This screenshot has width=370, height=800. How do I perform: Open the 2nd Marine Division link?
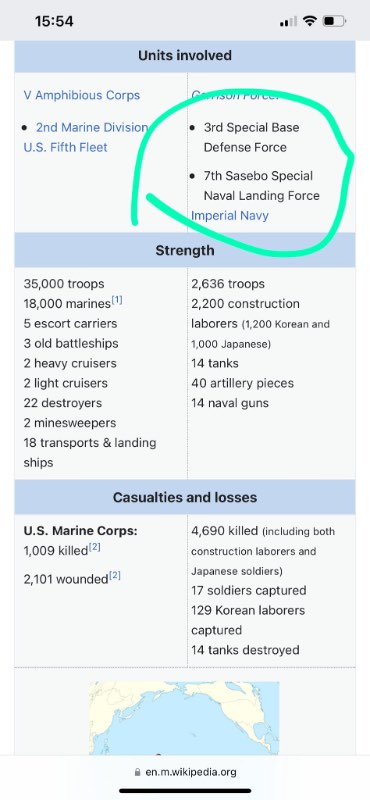point(92,127)
